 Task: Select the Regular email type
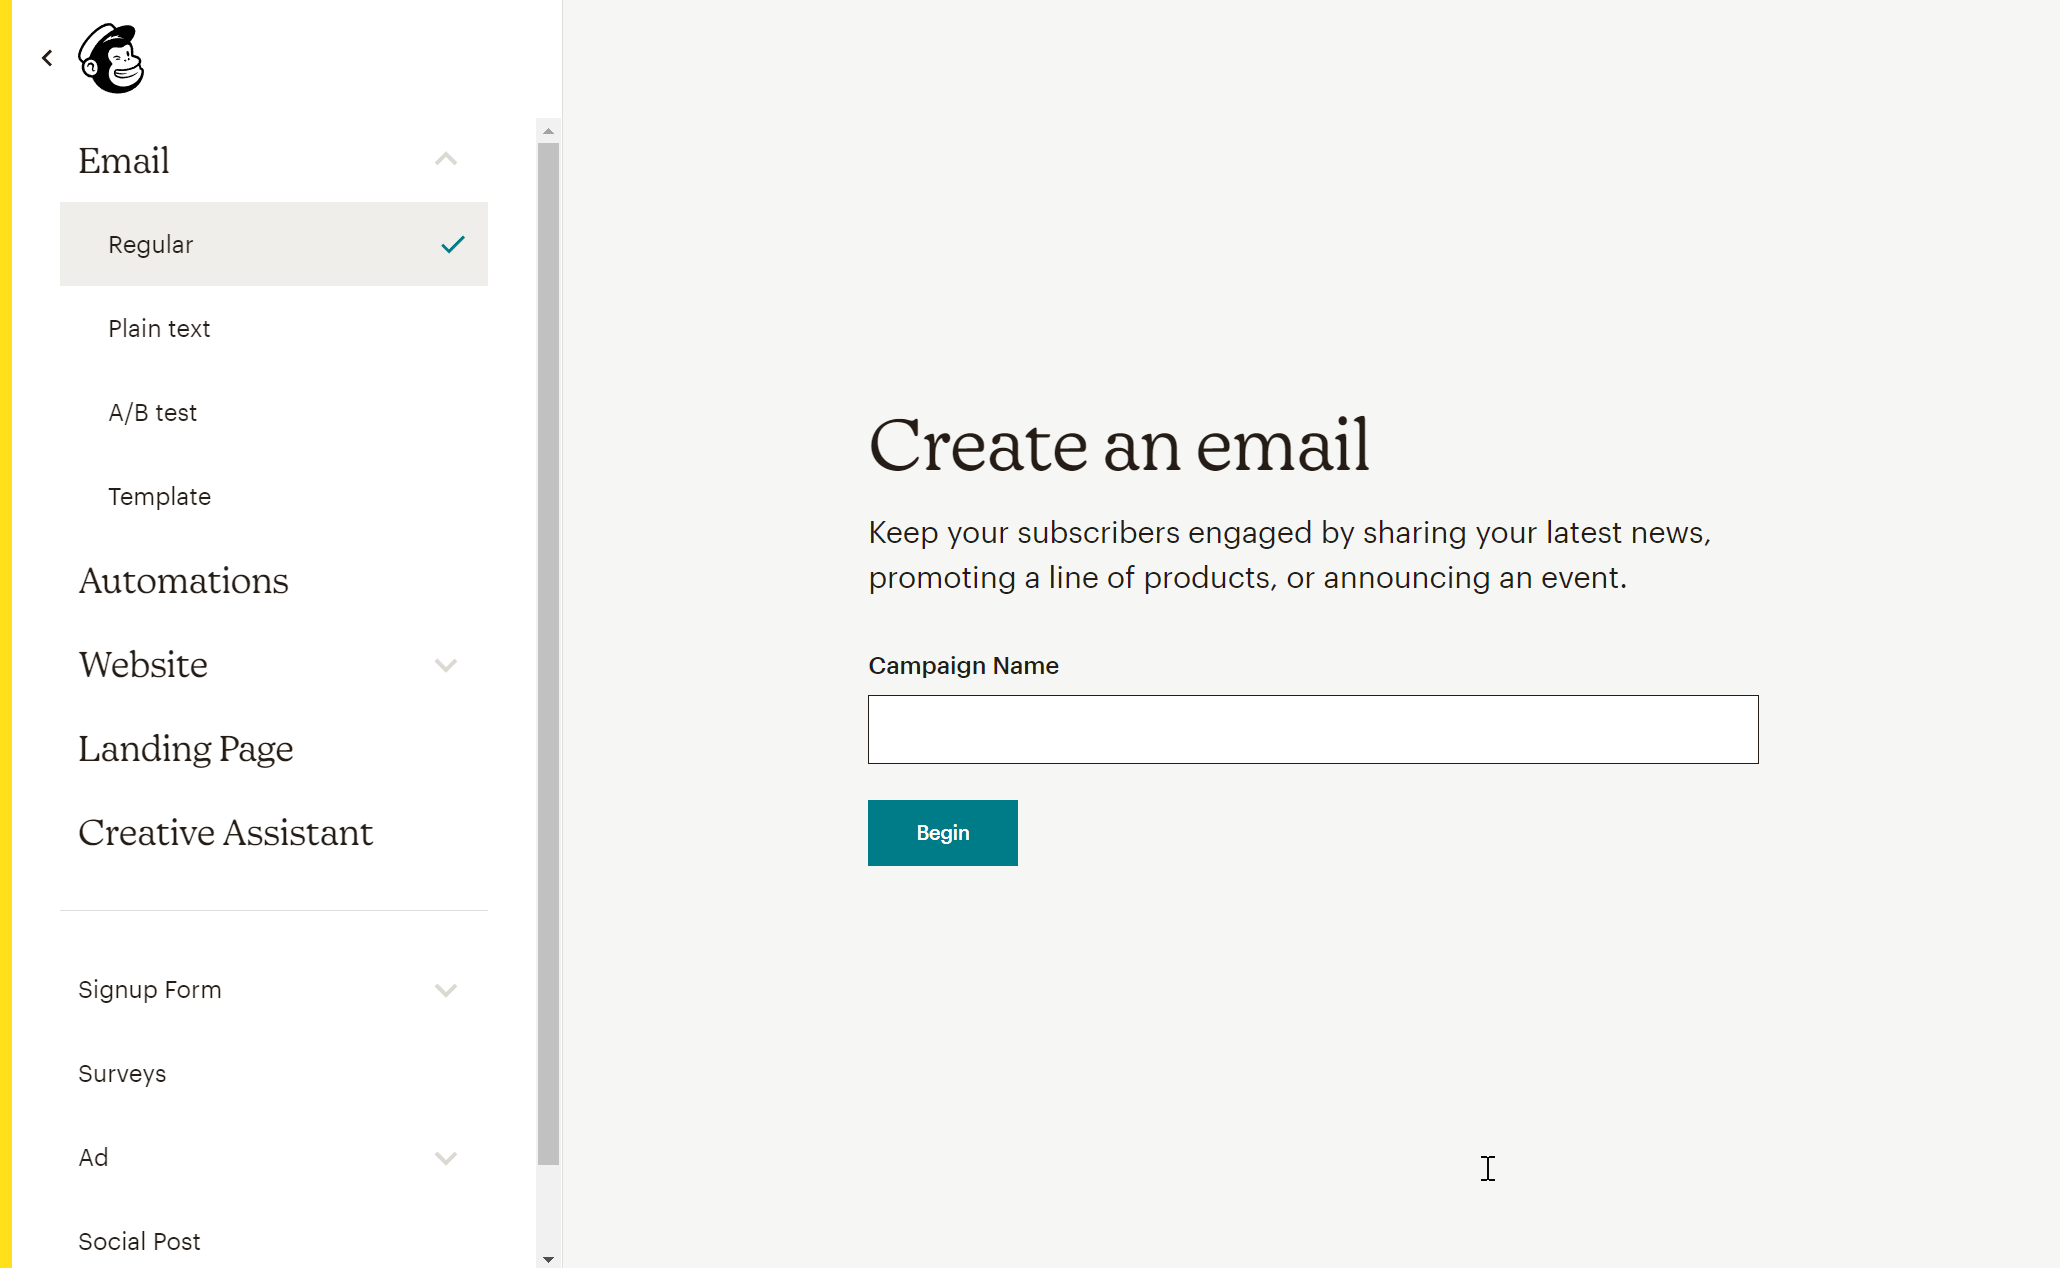point(151,244)
